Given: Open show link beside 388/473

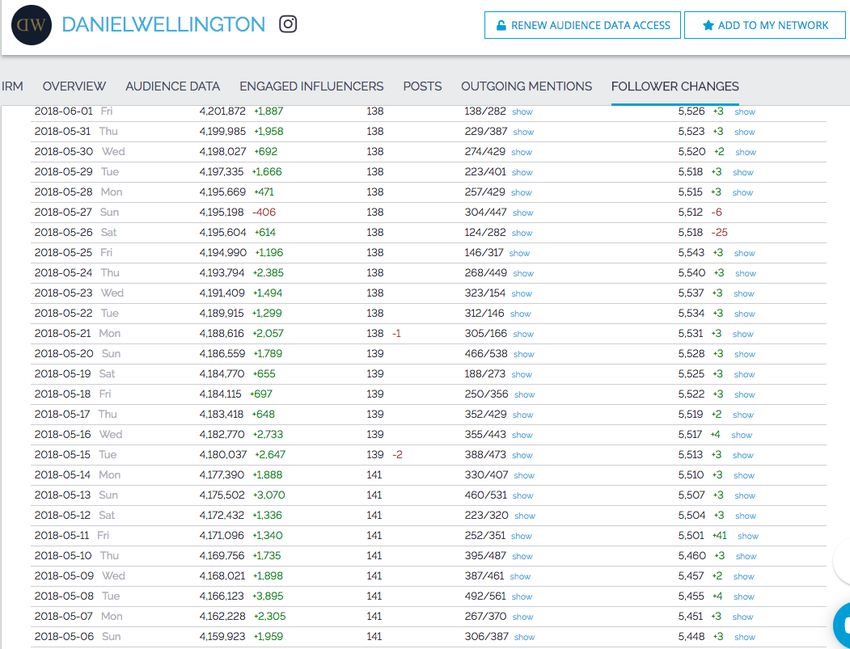Looking at the screenshot, I should point(523,455).
